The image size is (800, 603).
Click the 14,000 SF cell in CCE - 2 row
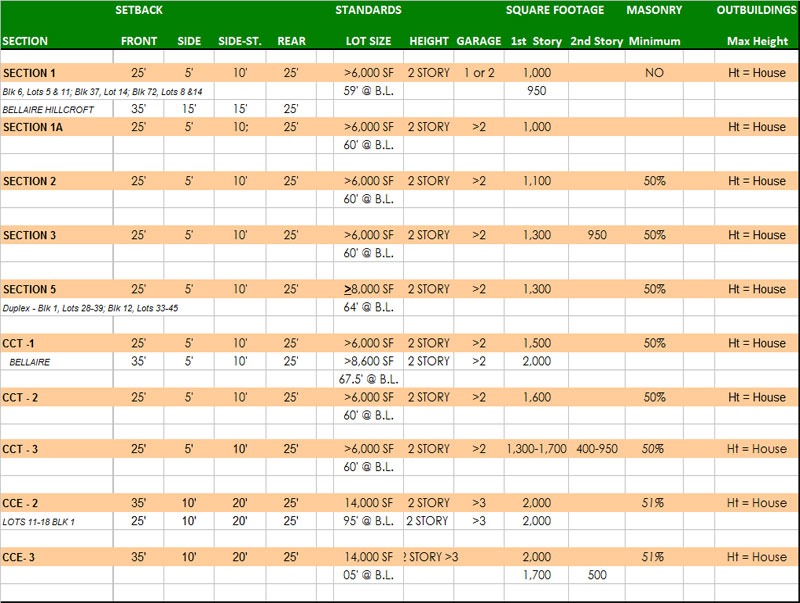[368, 503]
